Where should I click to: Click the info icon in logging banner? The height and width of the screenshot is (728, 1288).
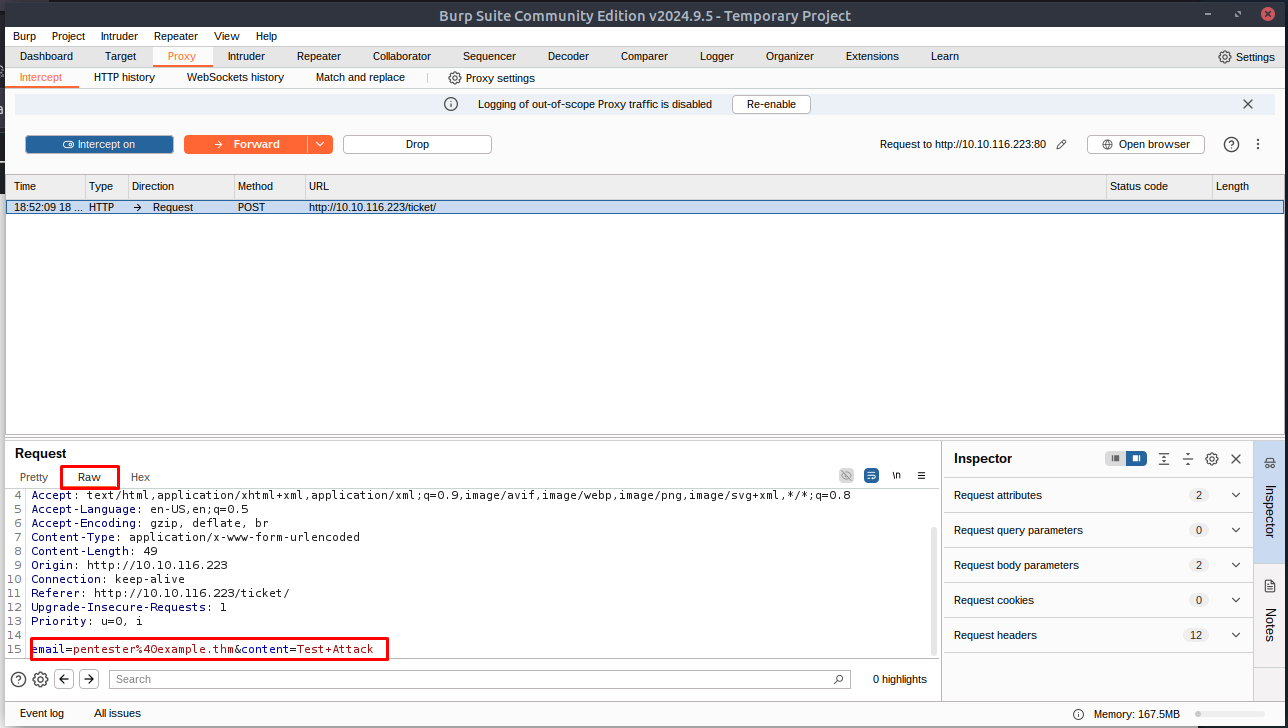point(451,104)
